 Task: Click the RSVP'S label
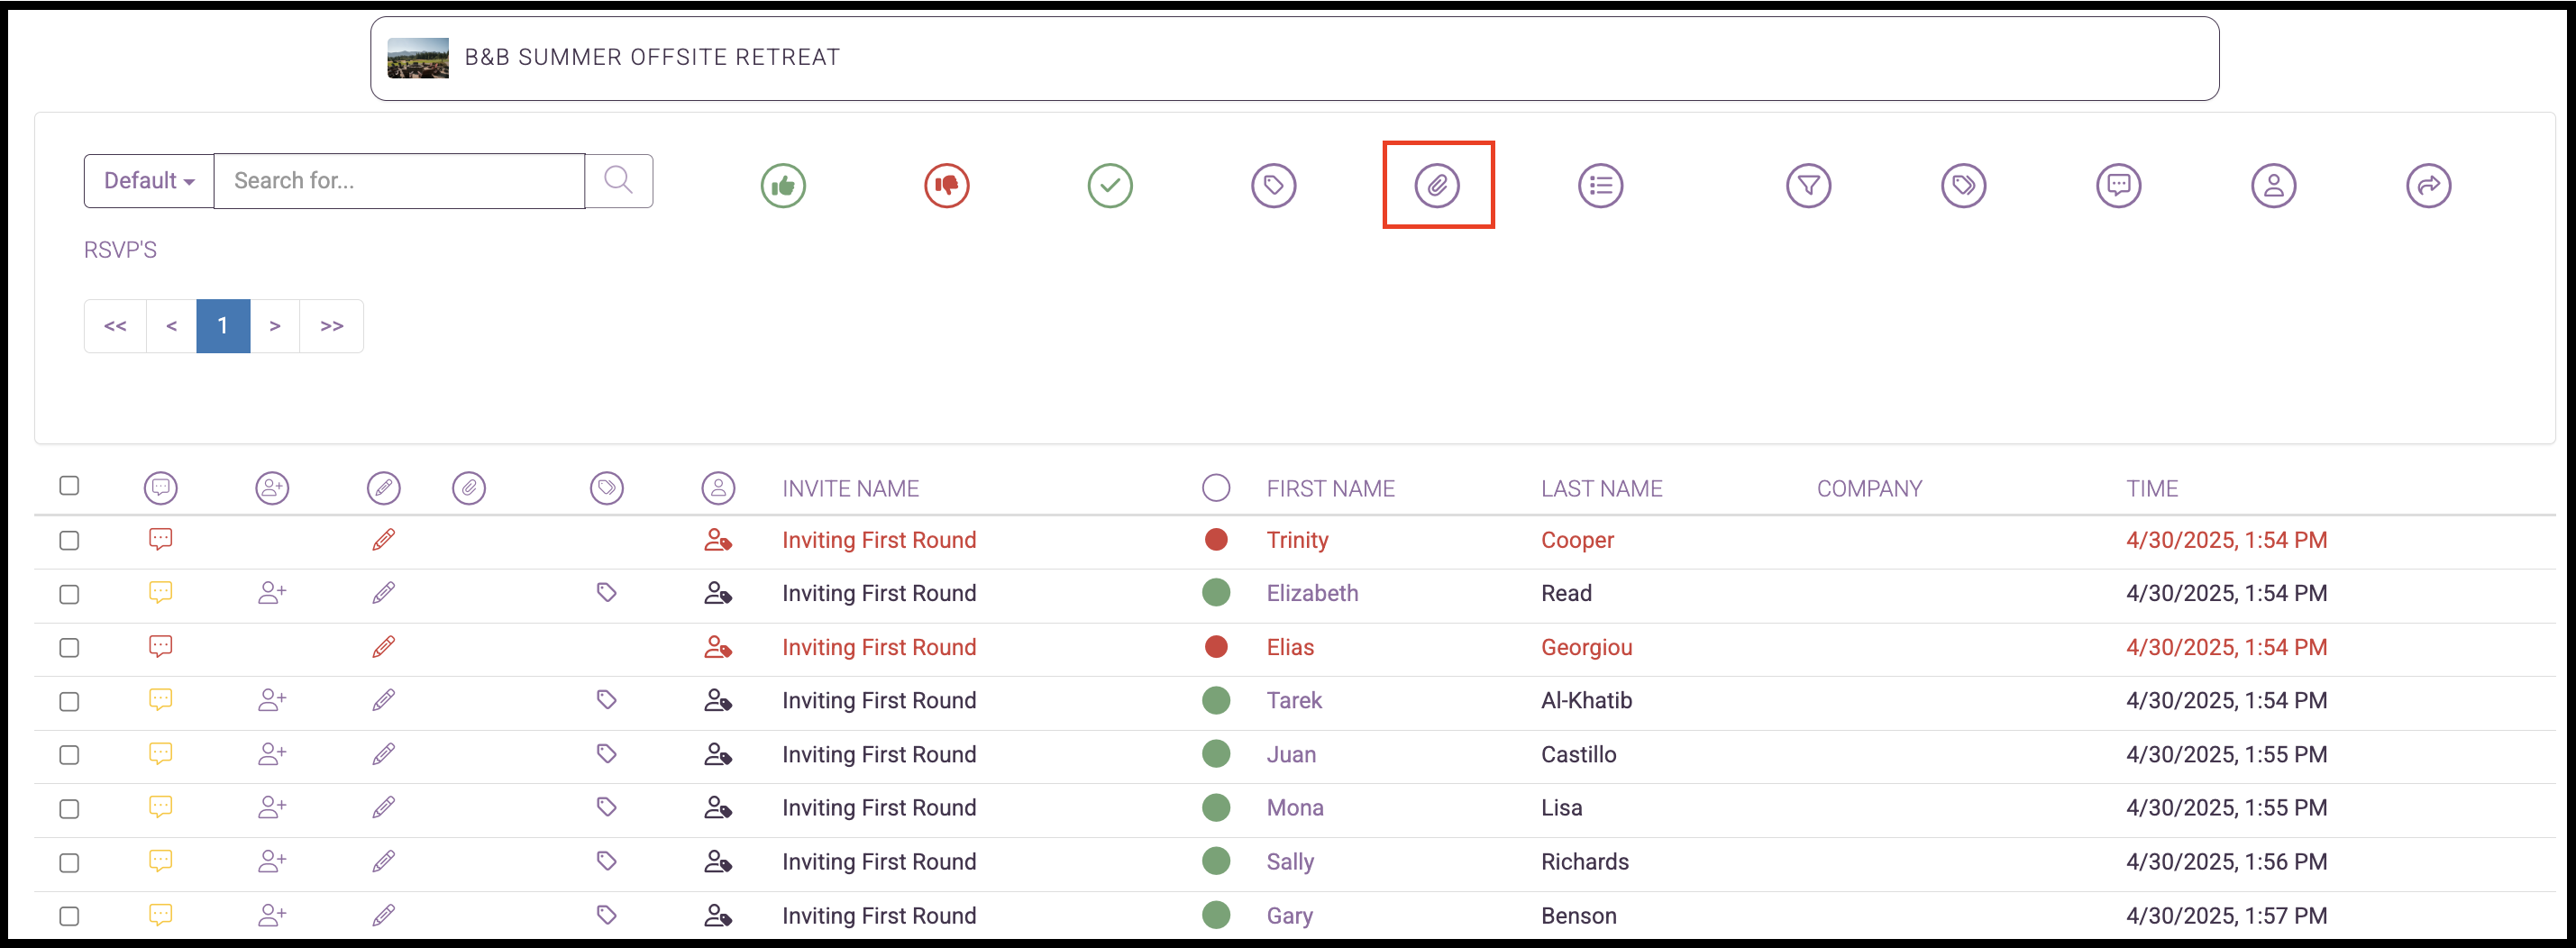tap(120, 250)
